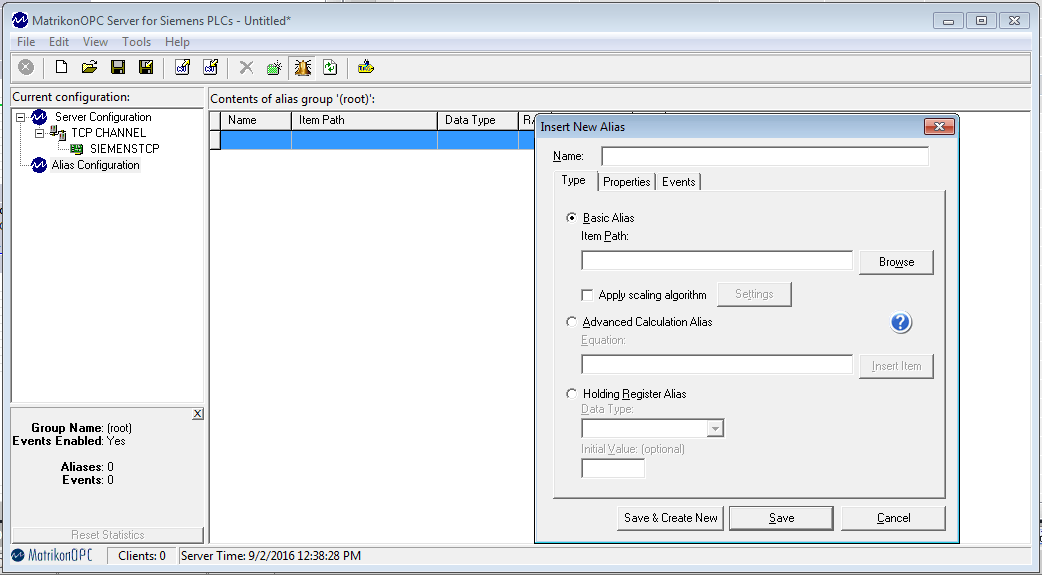
Task: Click the SIEMENSTCP green device icon
Action: pos(77,149)
